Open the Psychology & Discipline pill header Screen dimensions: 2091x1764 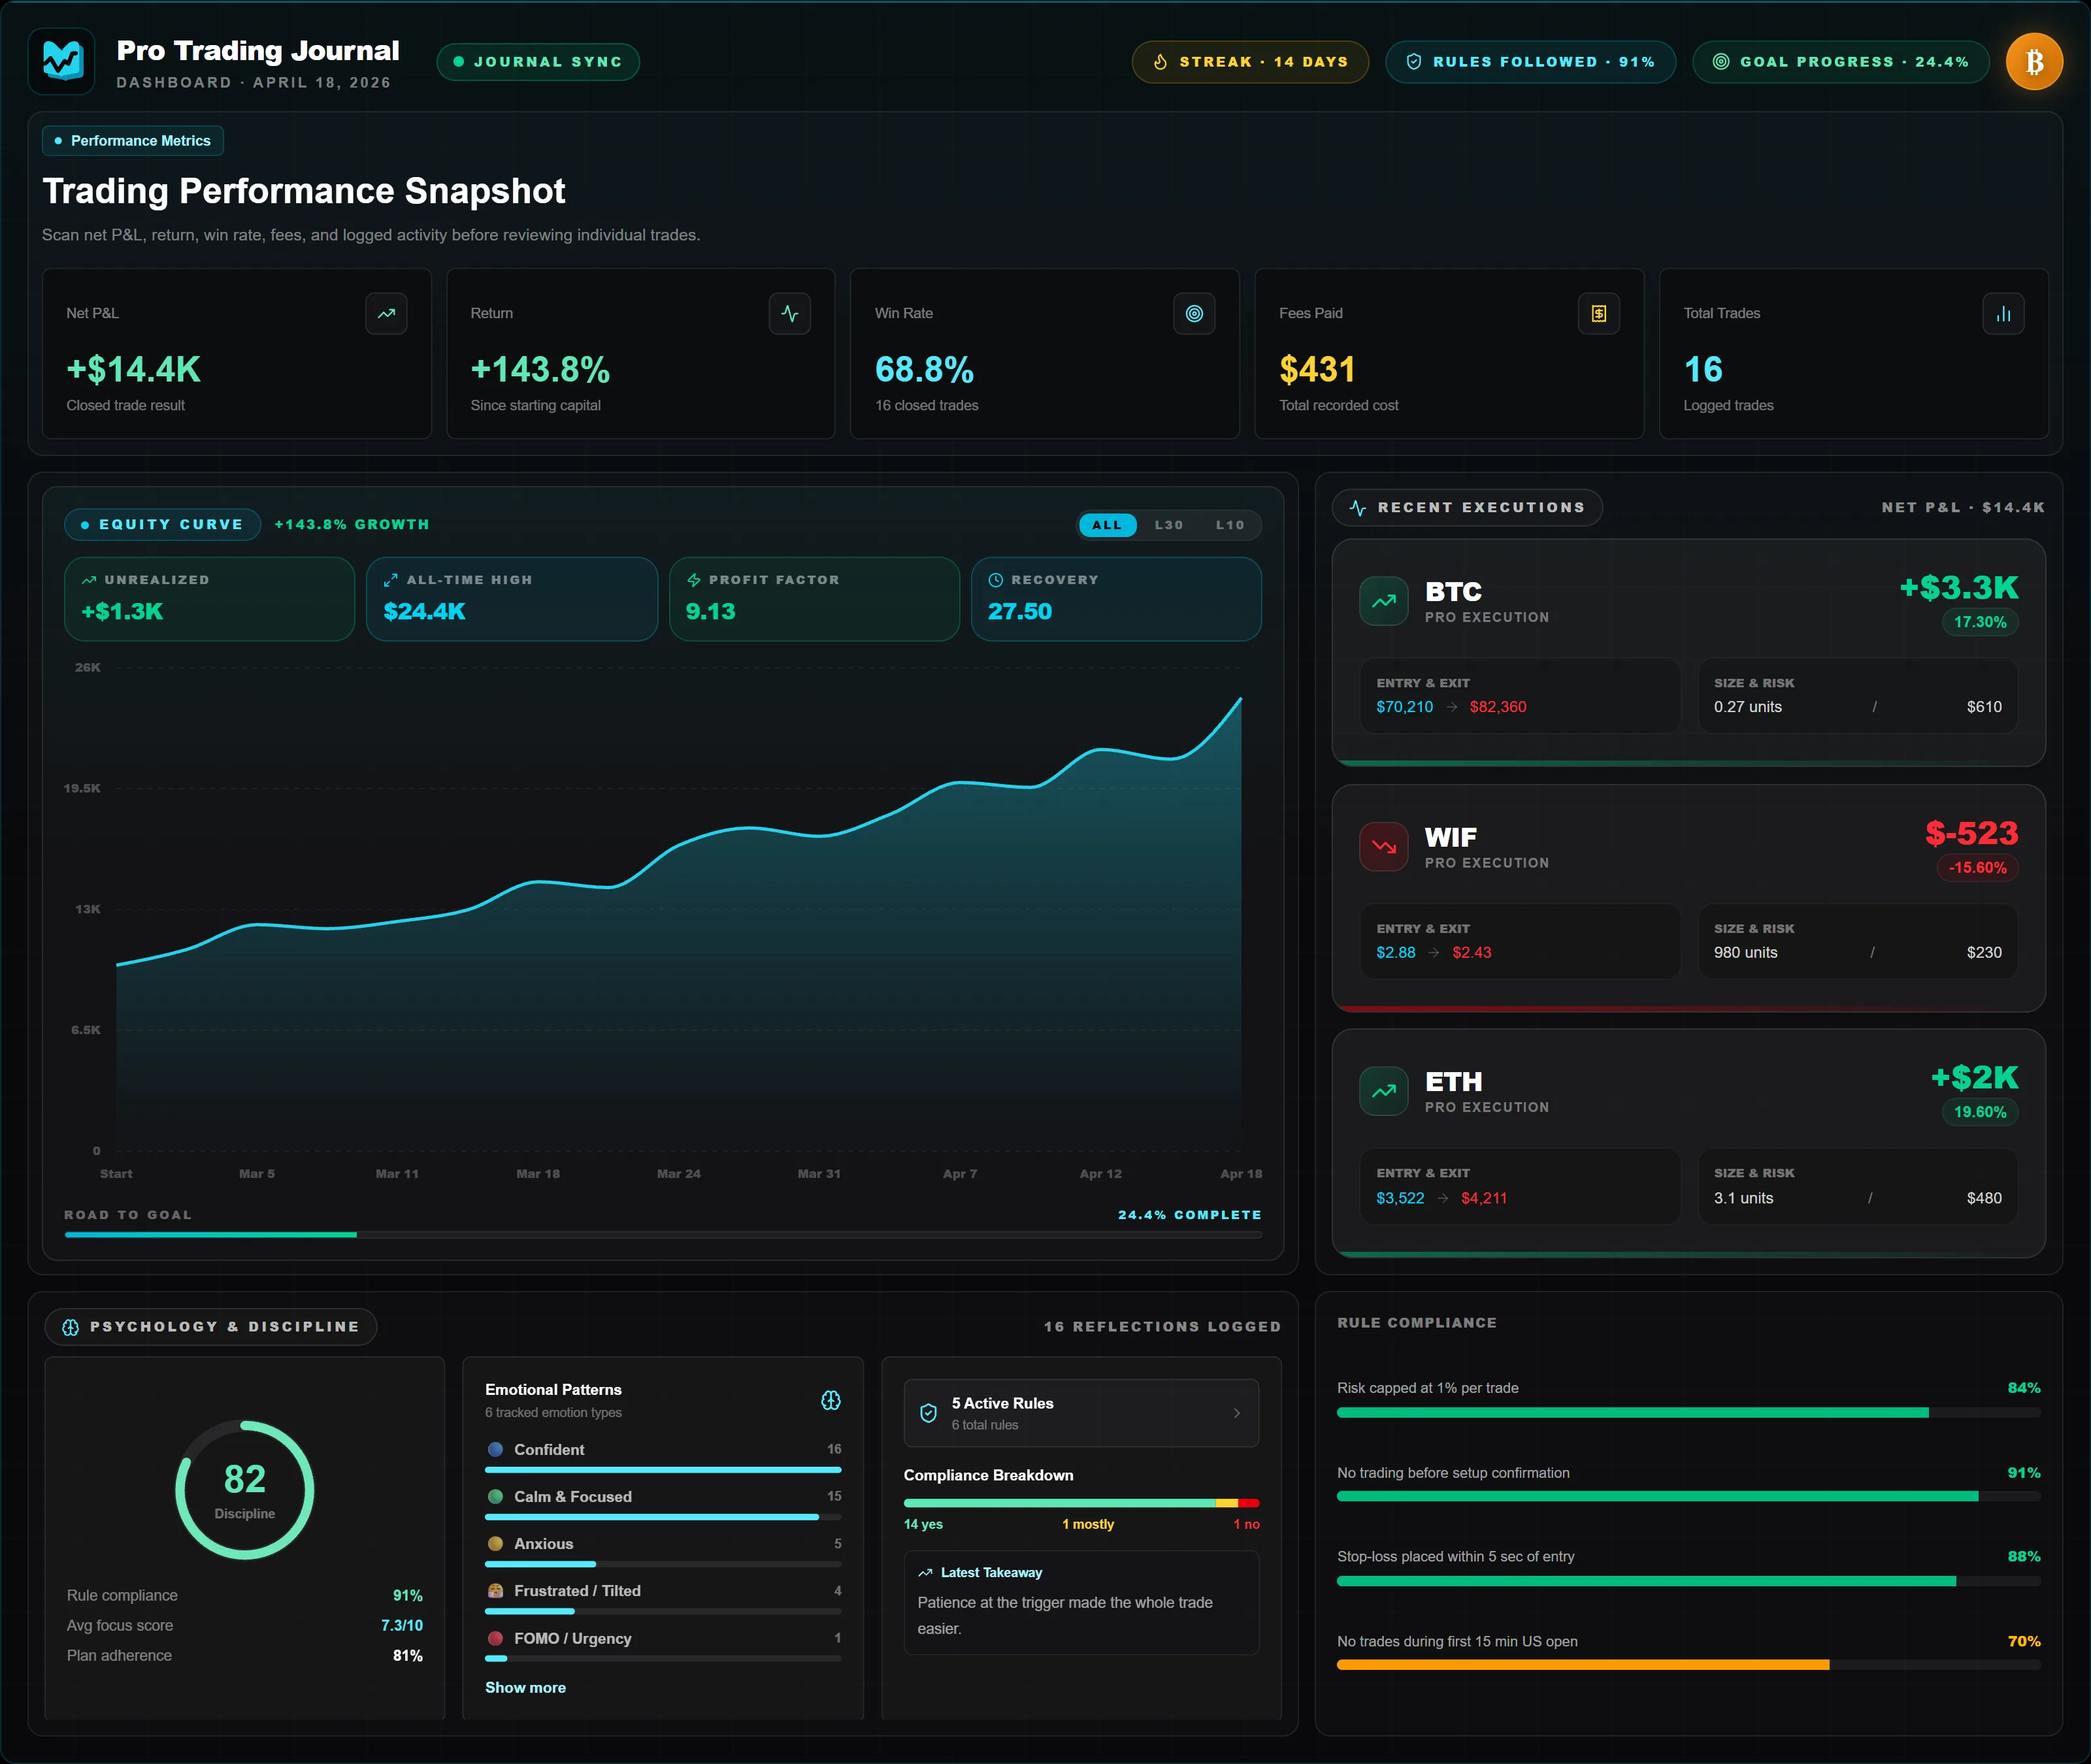[211, 1327]
